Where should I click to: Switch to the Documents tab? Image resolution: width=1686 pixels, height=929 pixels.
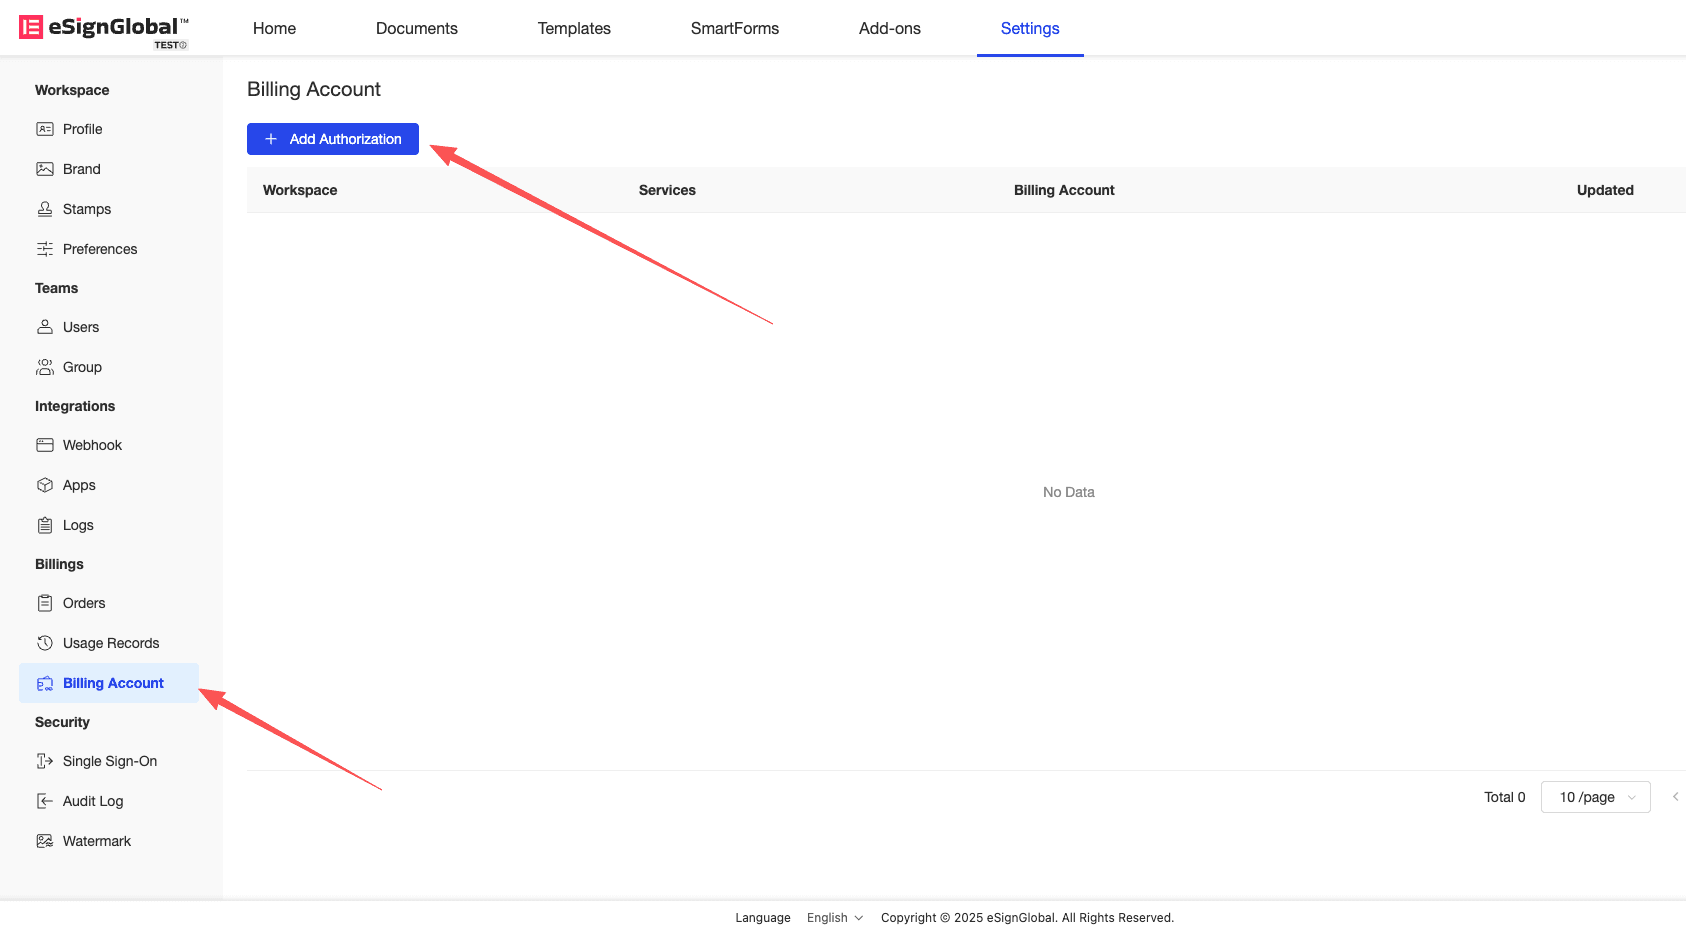coord(416,28)
